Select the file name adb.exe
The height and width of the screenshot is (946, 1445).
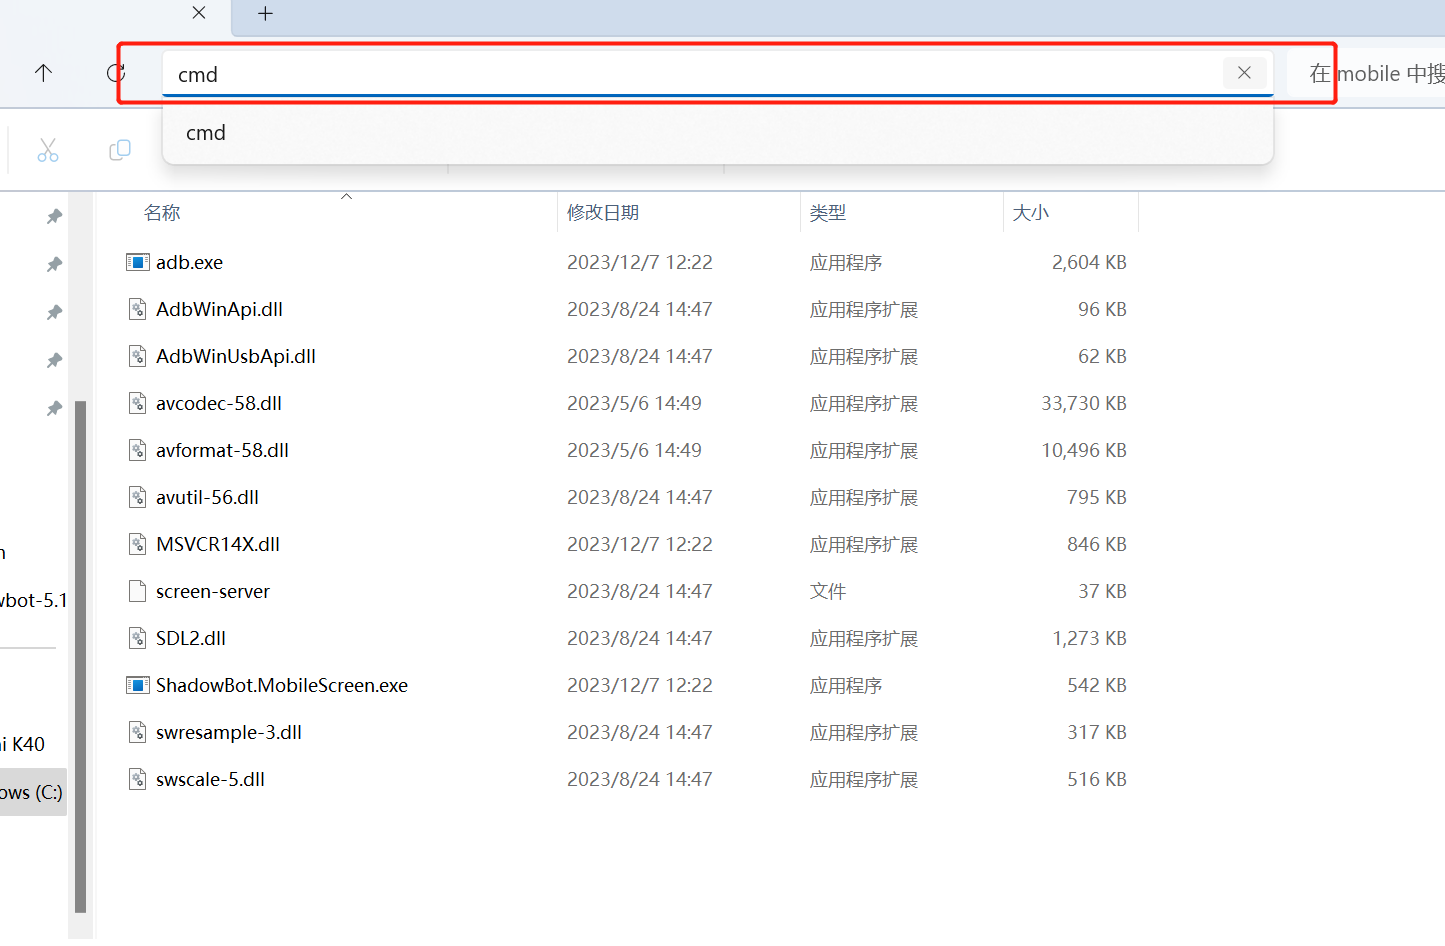click(189, 263)
